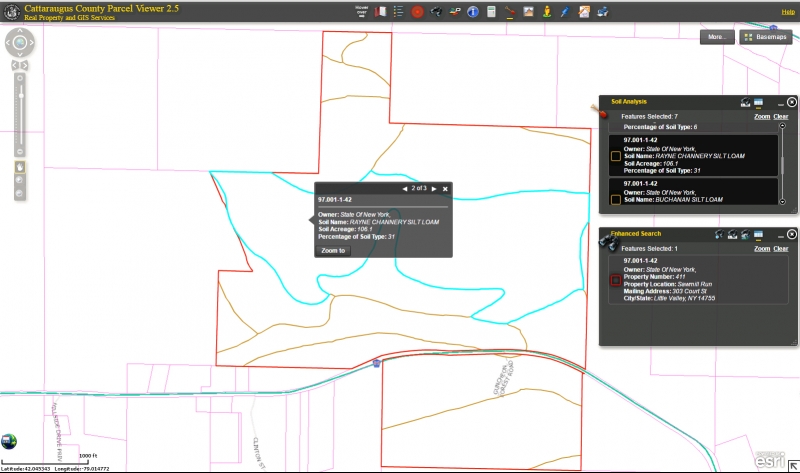This screenshot has height=473, width=800.
Task: Click Clear in Enhanced Search panel
Action: (x=781, y=248)
